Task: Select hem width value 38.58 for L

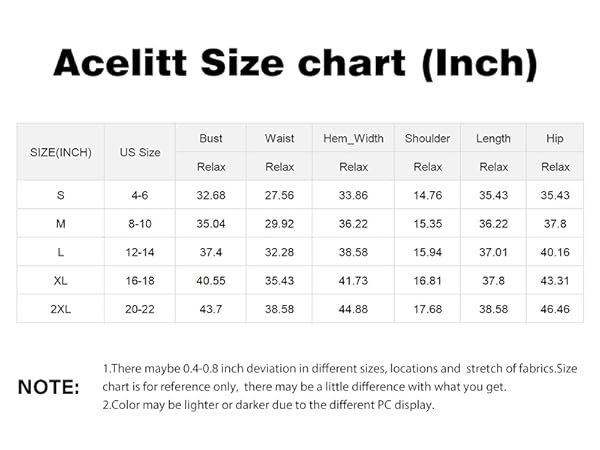Action: click(x=353, y=252)
